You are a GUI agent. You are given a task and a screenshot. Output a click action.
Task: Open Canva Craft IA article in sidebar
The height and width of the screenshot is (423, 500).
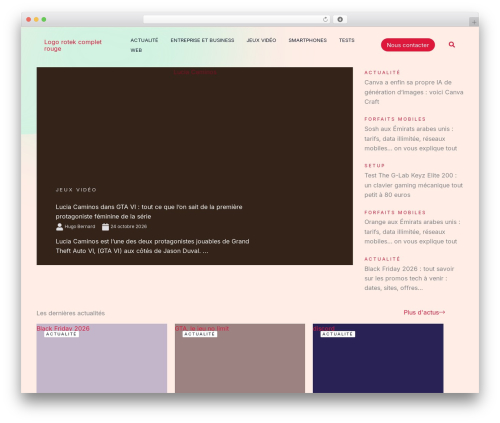(414, 92)
